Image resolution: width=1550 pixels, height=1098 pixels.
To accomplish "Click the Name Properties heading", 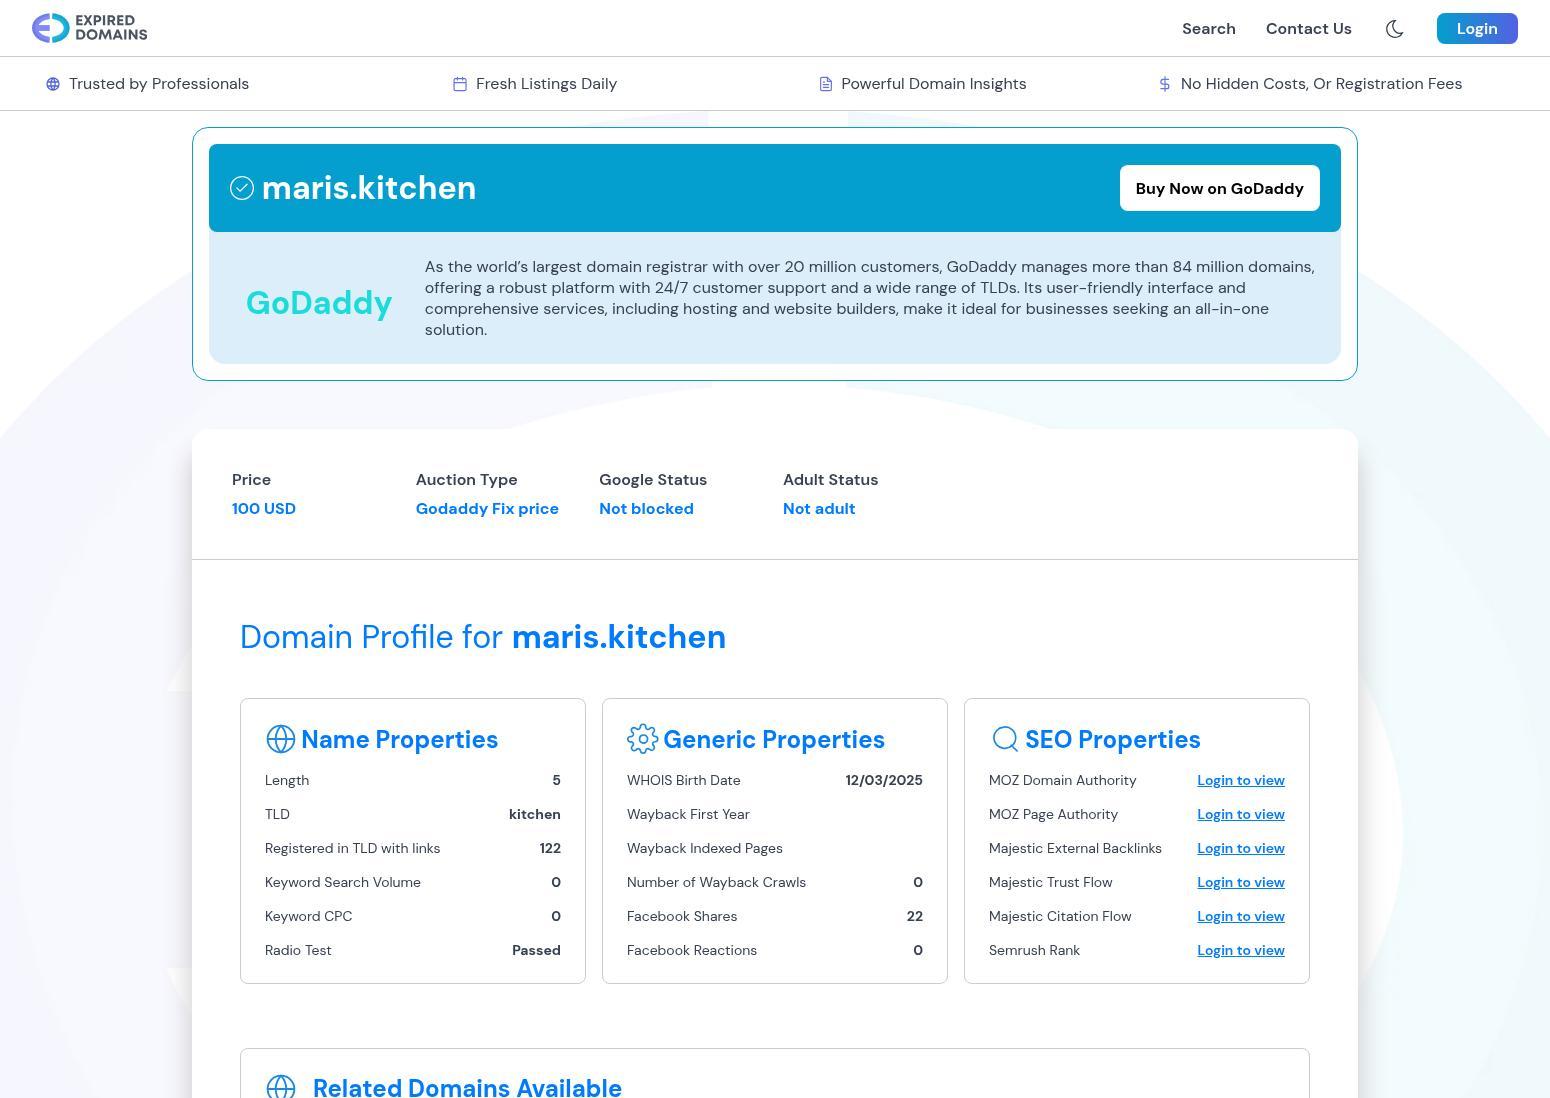I will [x=399, y=739].
